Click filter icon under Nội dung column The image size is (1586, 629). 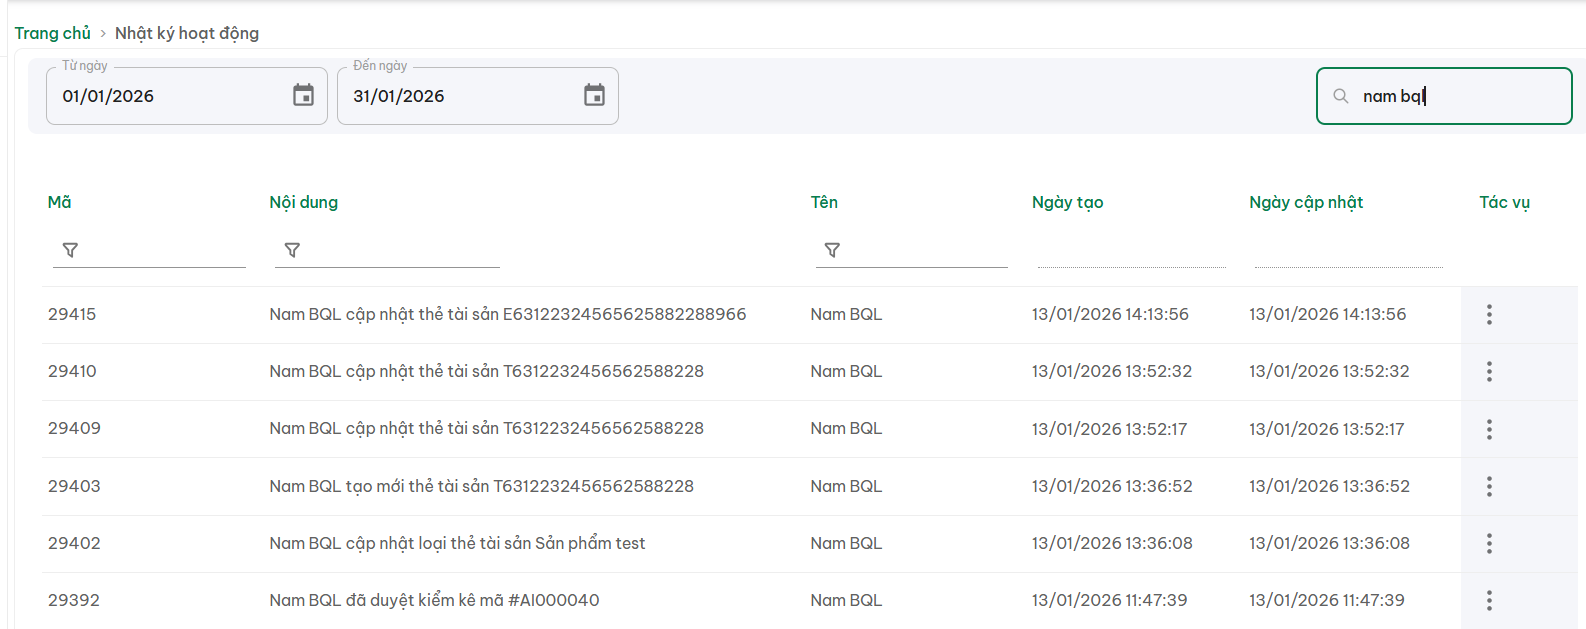point(292,250)
